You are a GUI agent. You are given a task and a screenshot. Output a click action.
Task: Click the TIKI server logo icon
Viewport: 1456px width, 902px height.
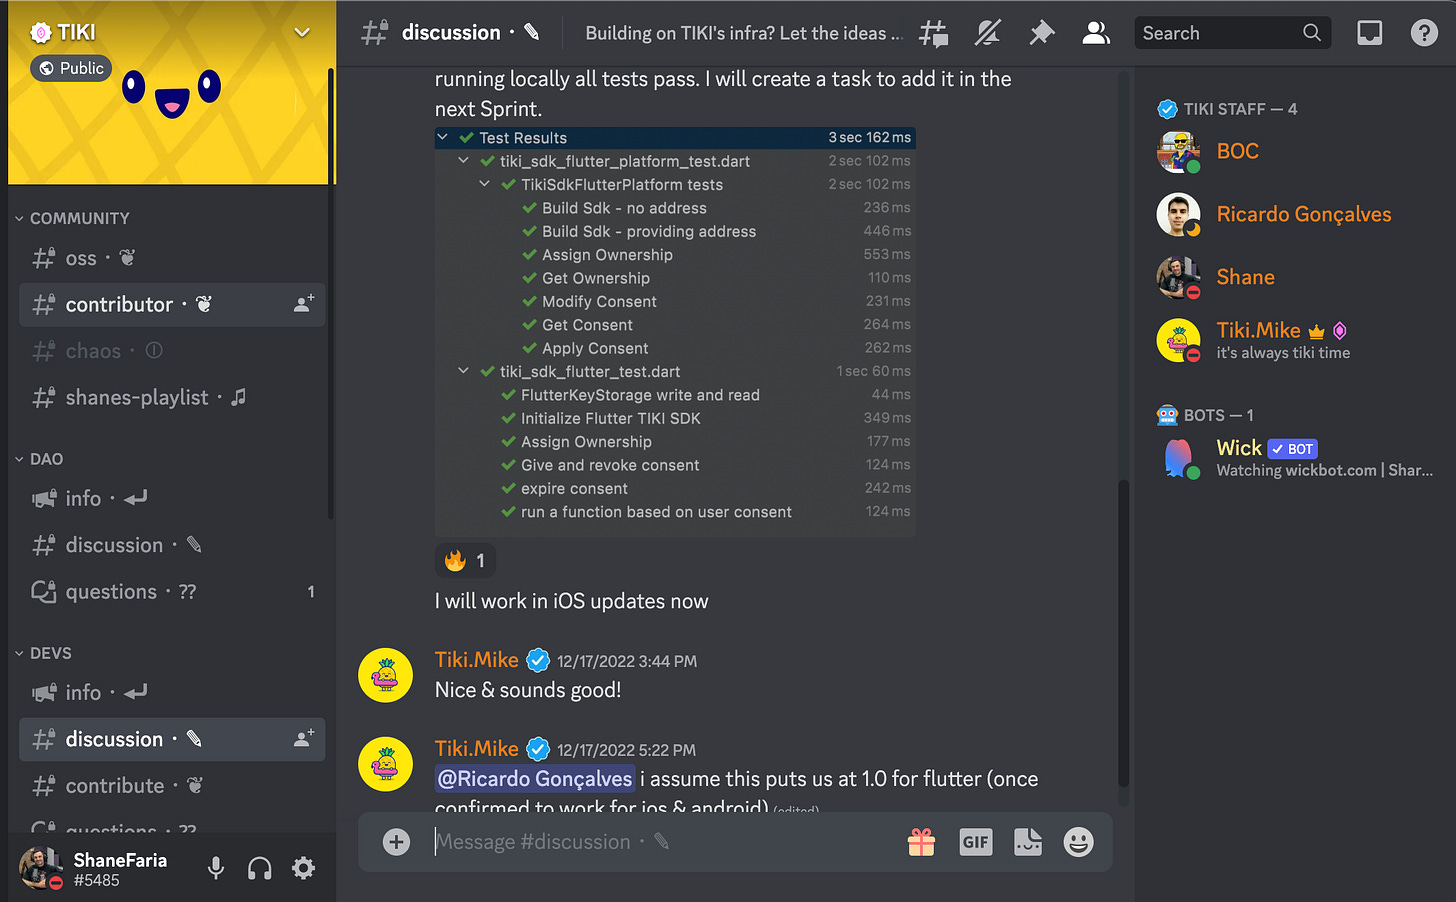[x=40, y=33]
